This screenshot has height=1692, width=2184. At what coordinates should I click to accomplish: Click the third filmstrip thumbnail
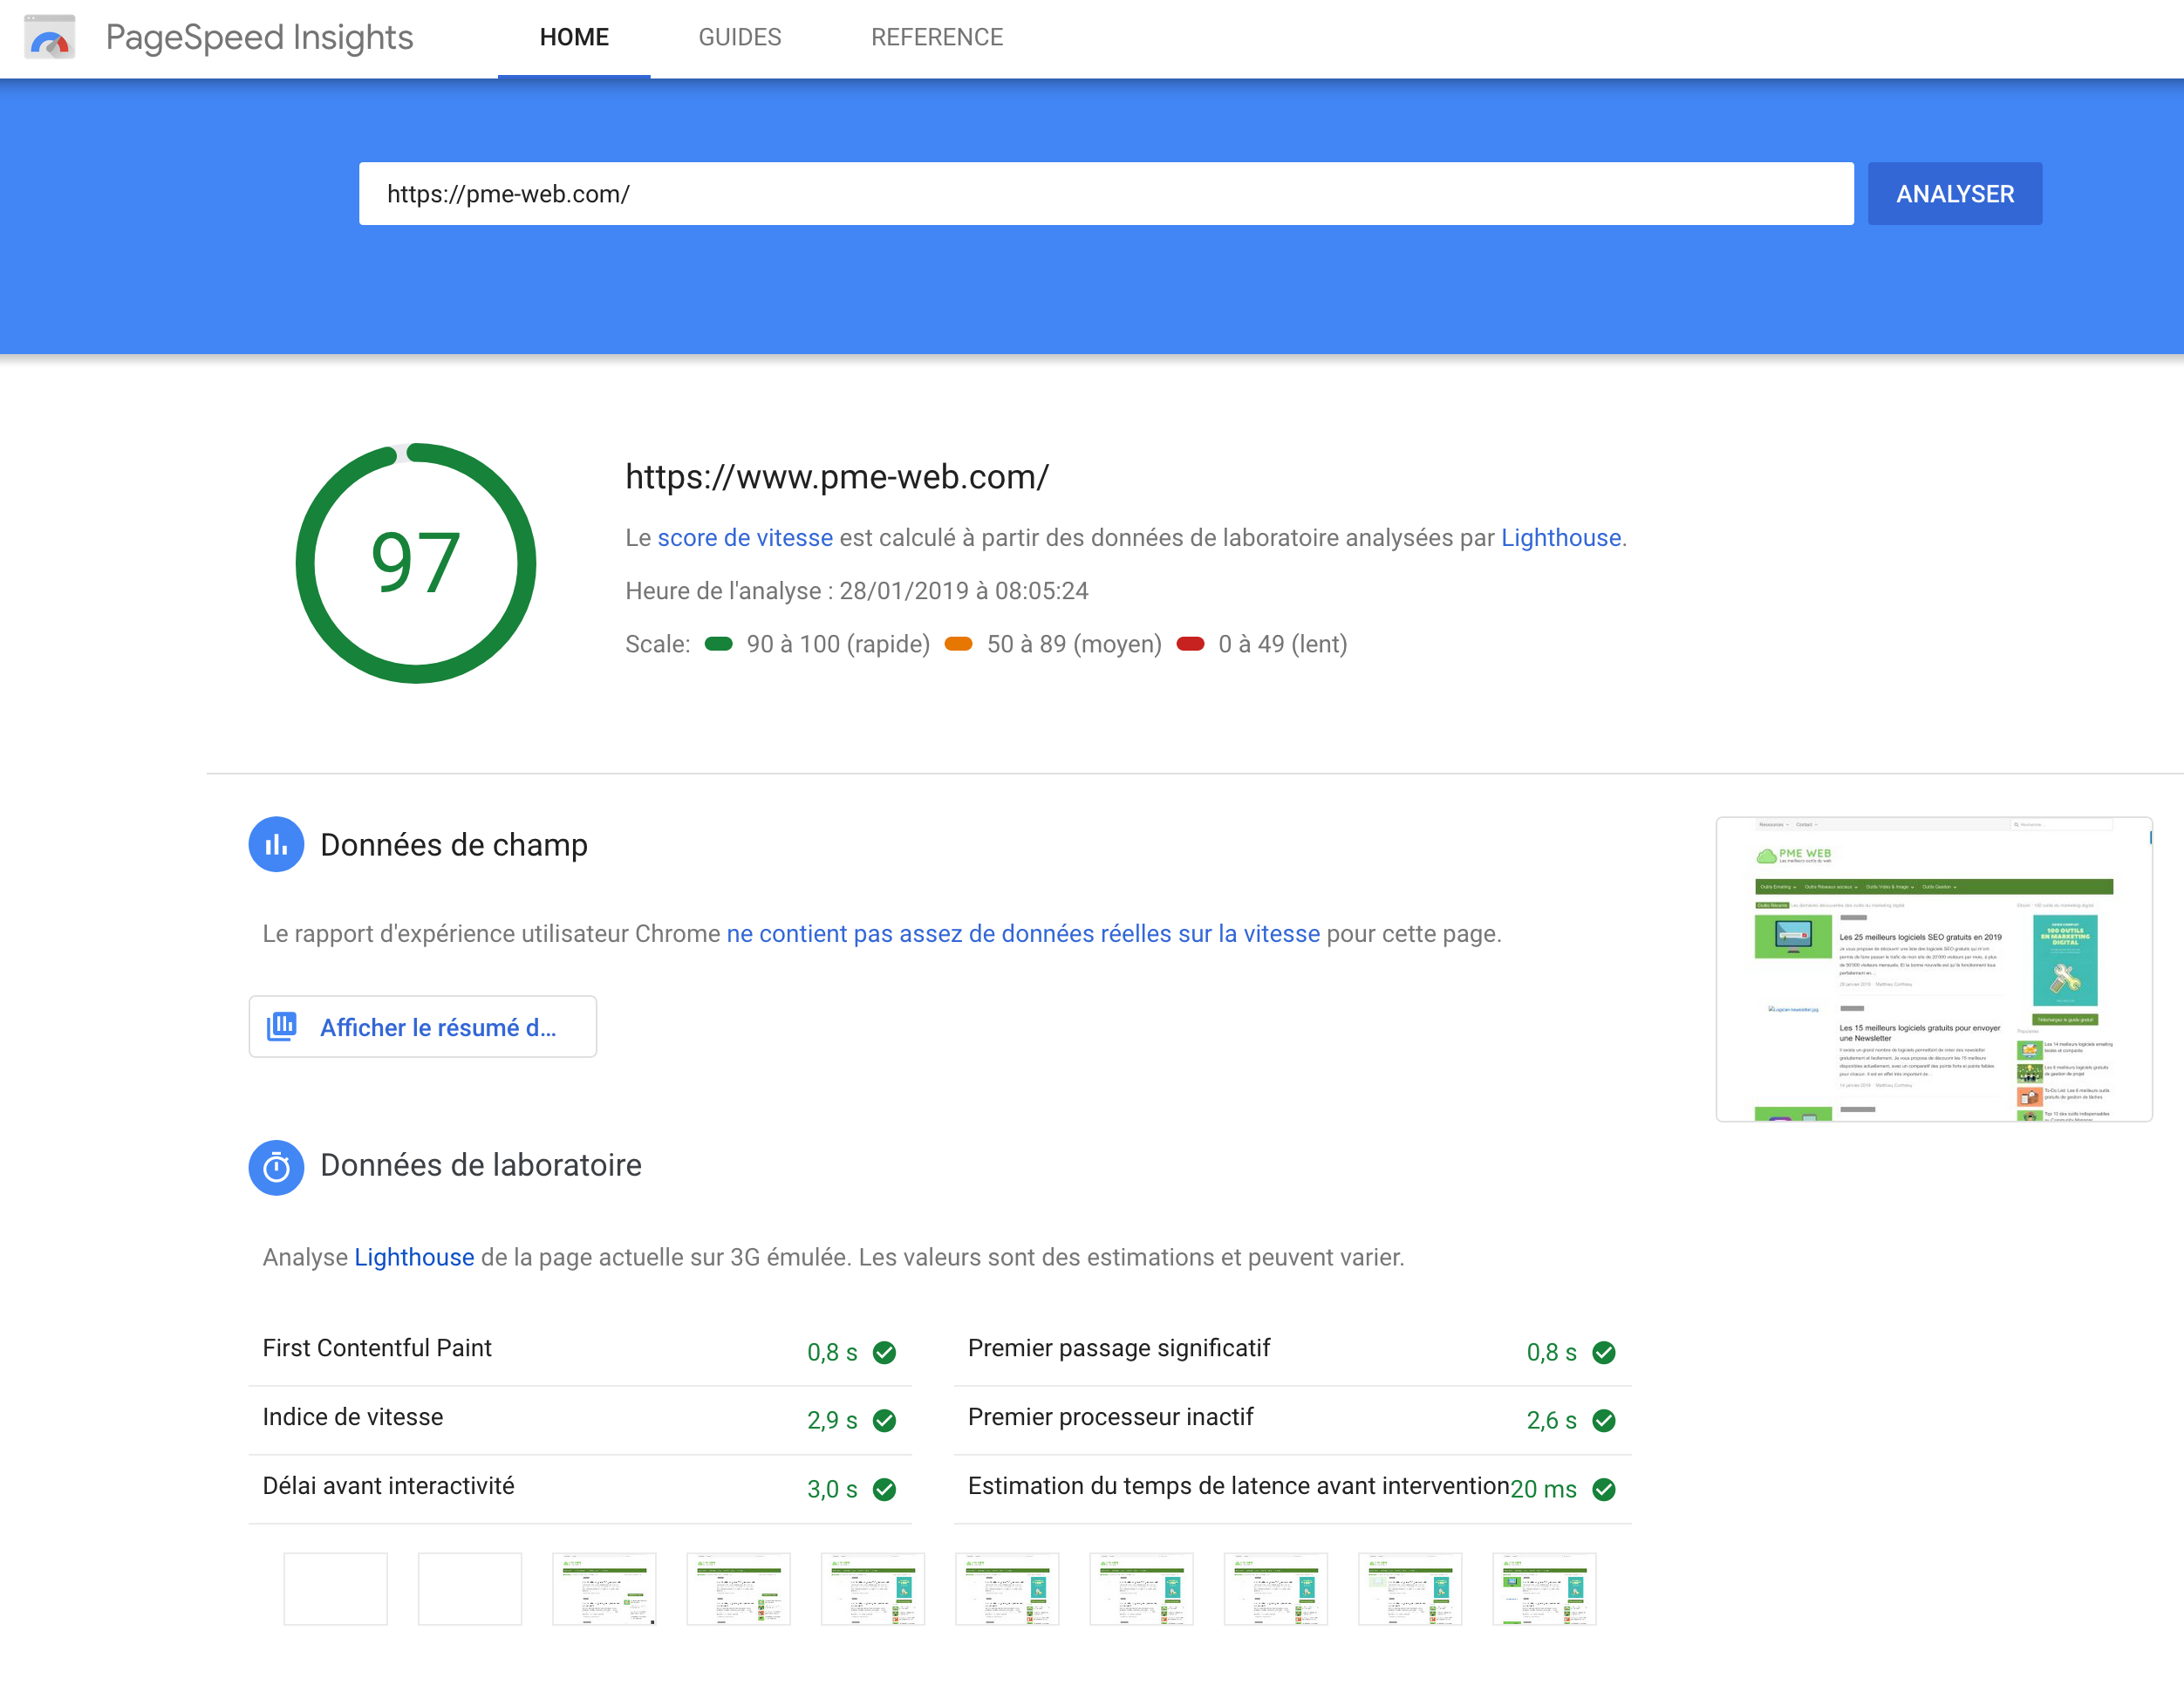tap(604, 1589)
